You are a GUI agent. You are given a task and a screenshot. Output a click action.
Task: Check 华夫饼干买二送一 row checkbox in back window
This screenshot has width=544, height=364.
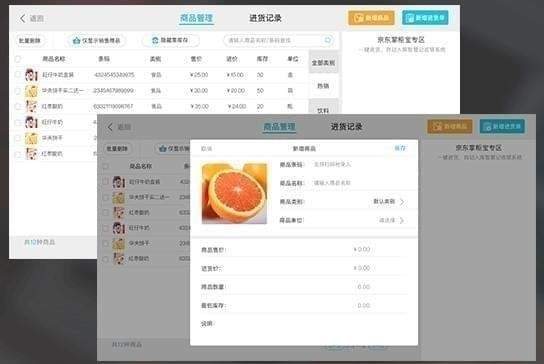(x=18, y=91)
